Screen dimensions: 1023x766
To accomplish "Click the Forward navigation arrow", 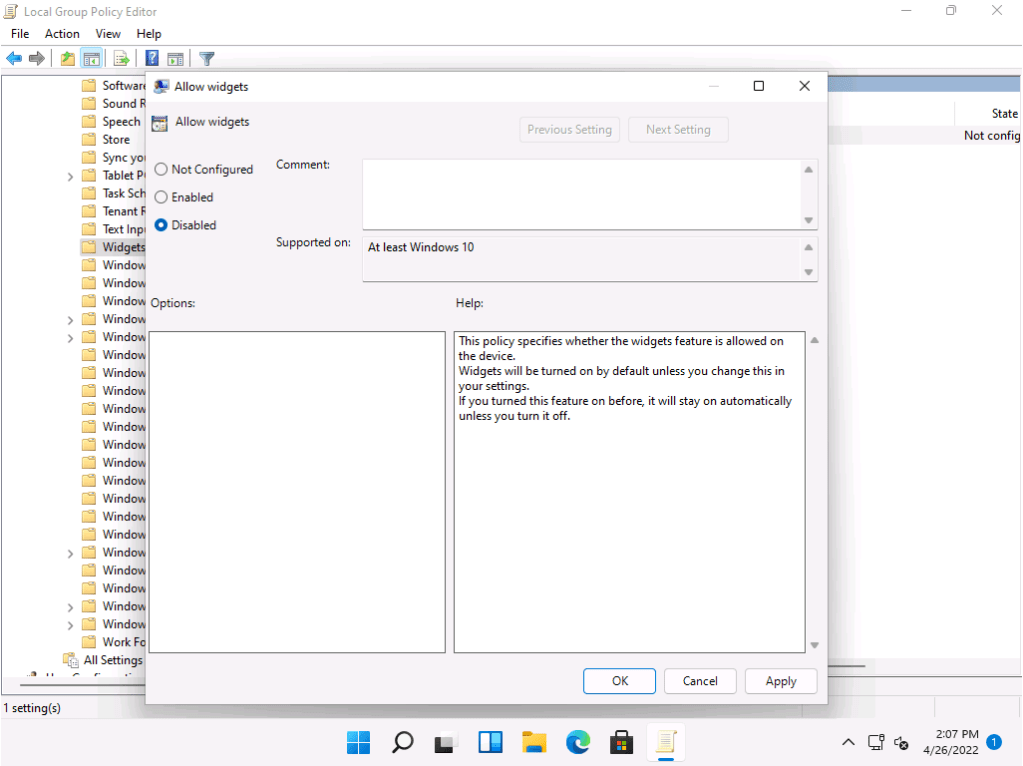I will click(x=37, y=58).
